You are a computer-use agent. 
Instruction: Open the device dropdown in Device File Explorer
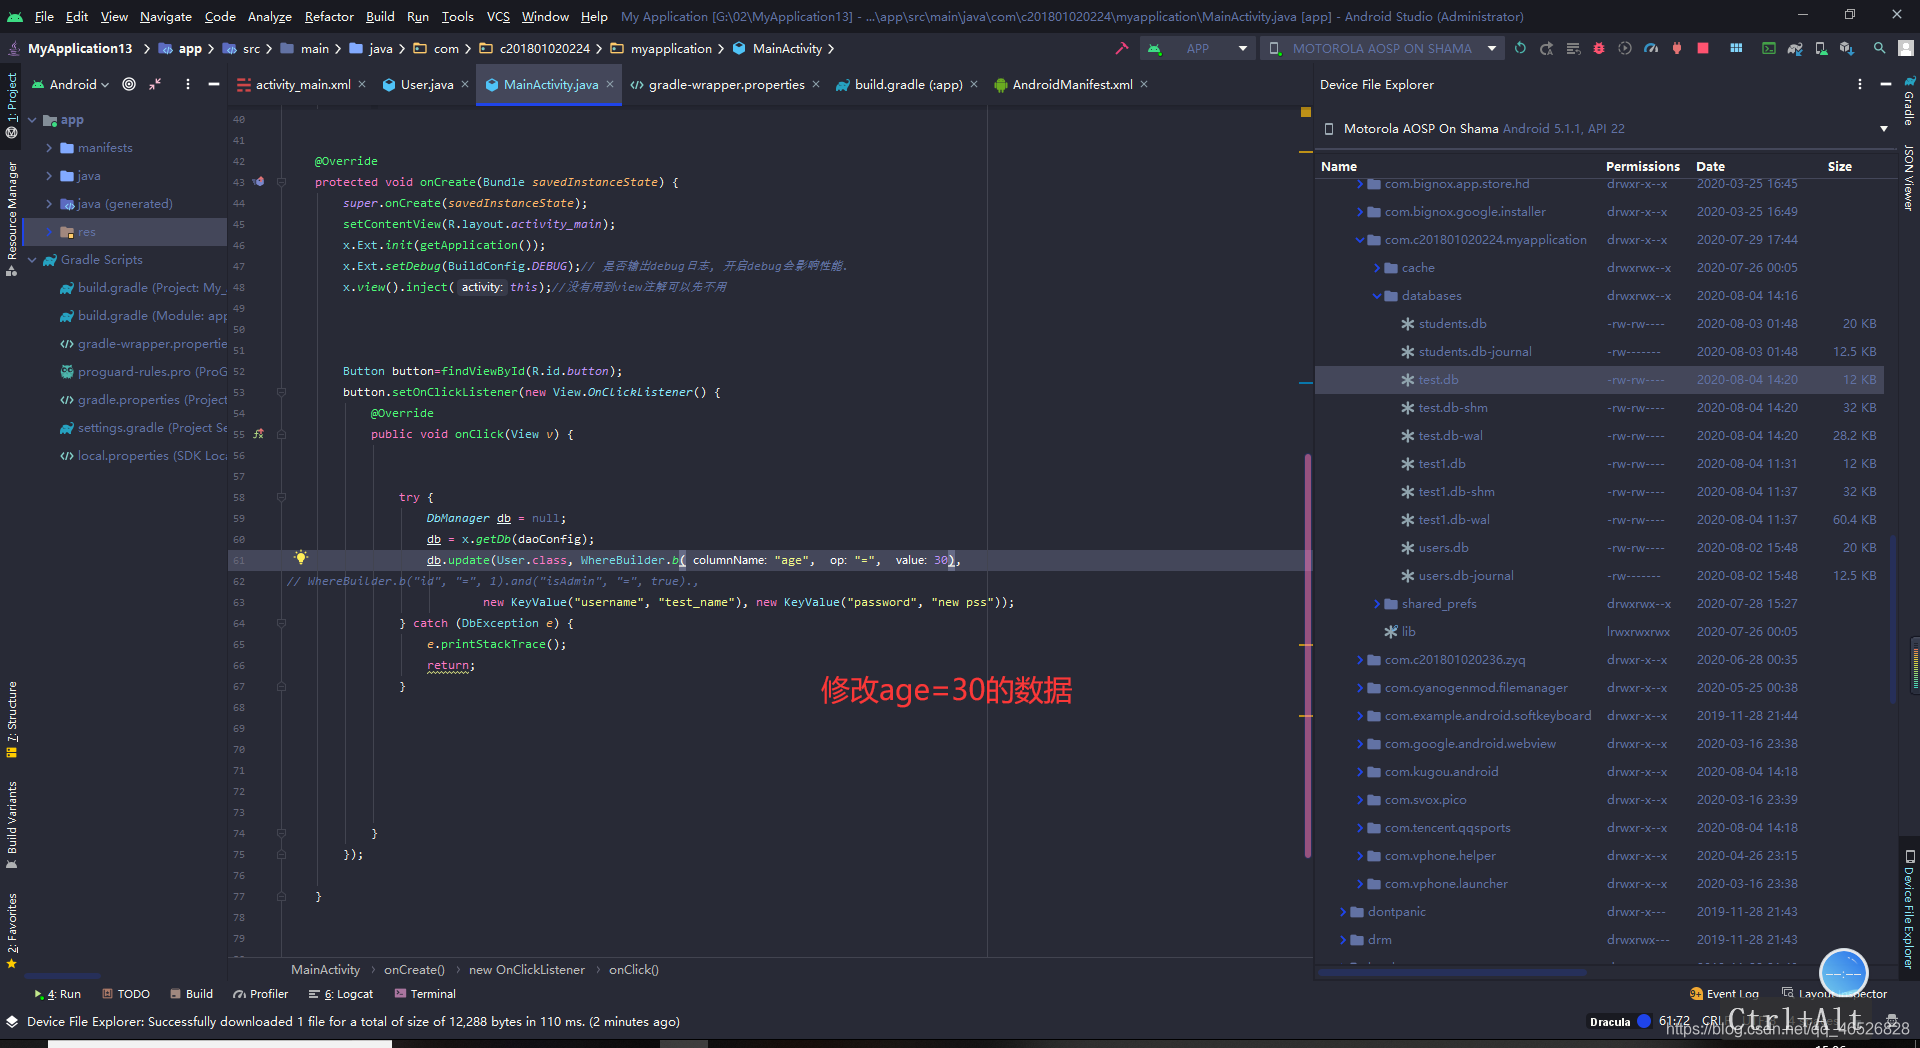(x=1884, y=129)
